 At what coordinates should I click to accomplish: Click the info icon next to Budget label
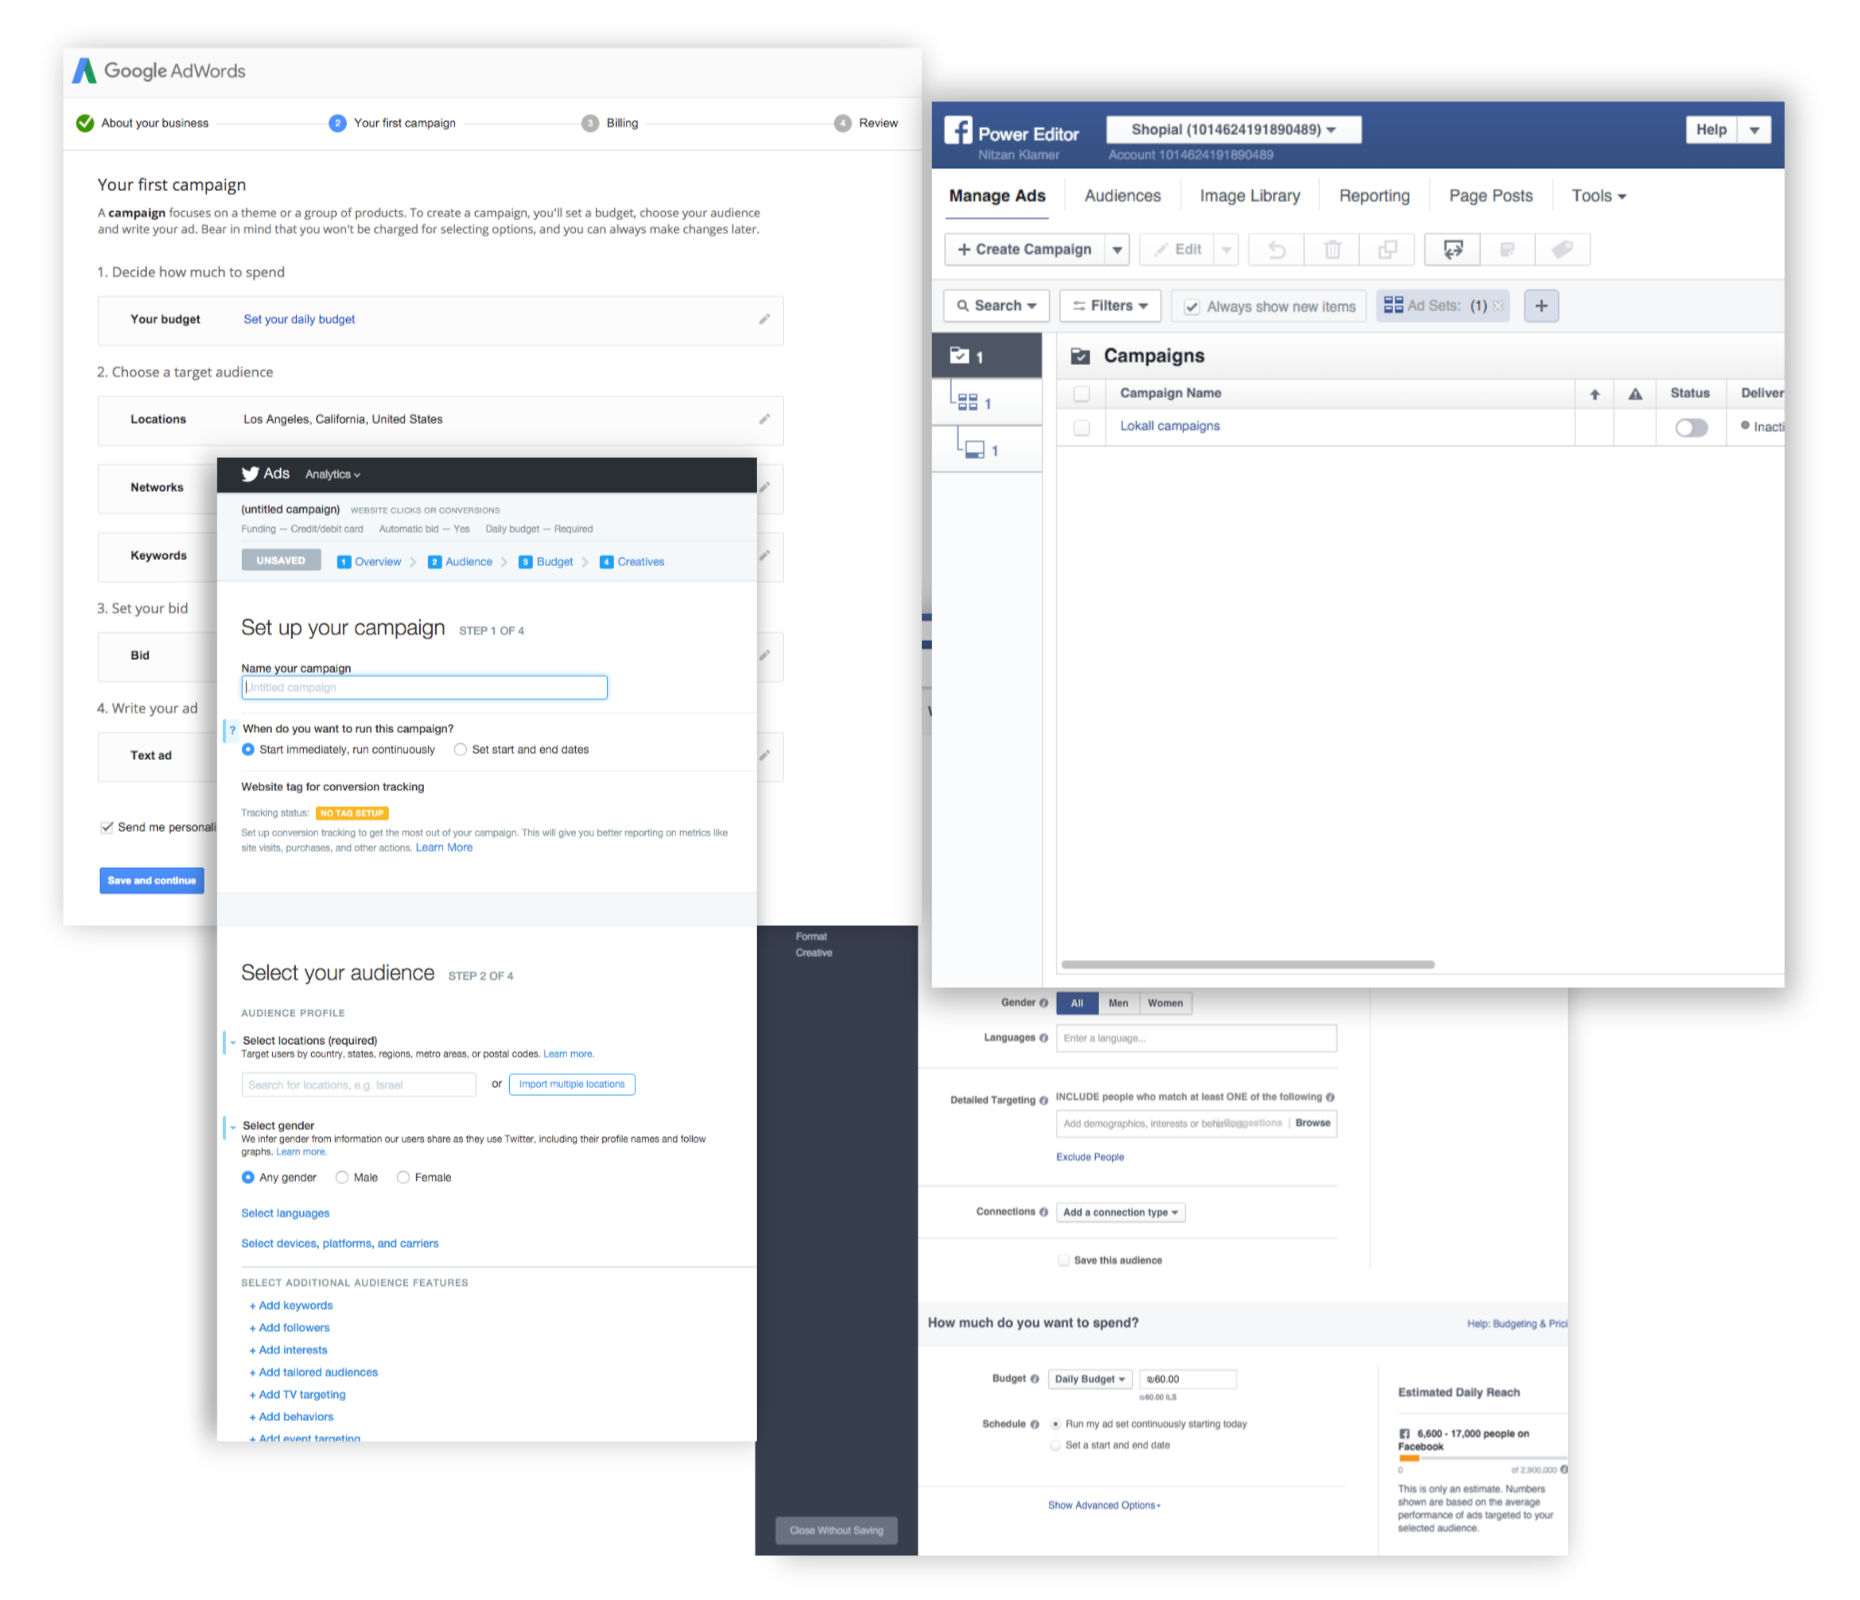click(1034, 1379)
